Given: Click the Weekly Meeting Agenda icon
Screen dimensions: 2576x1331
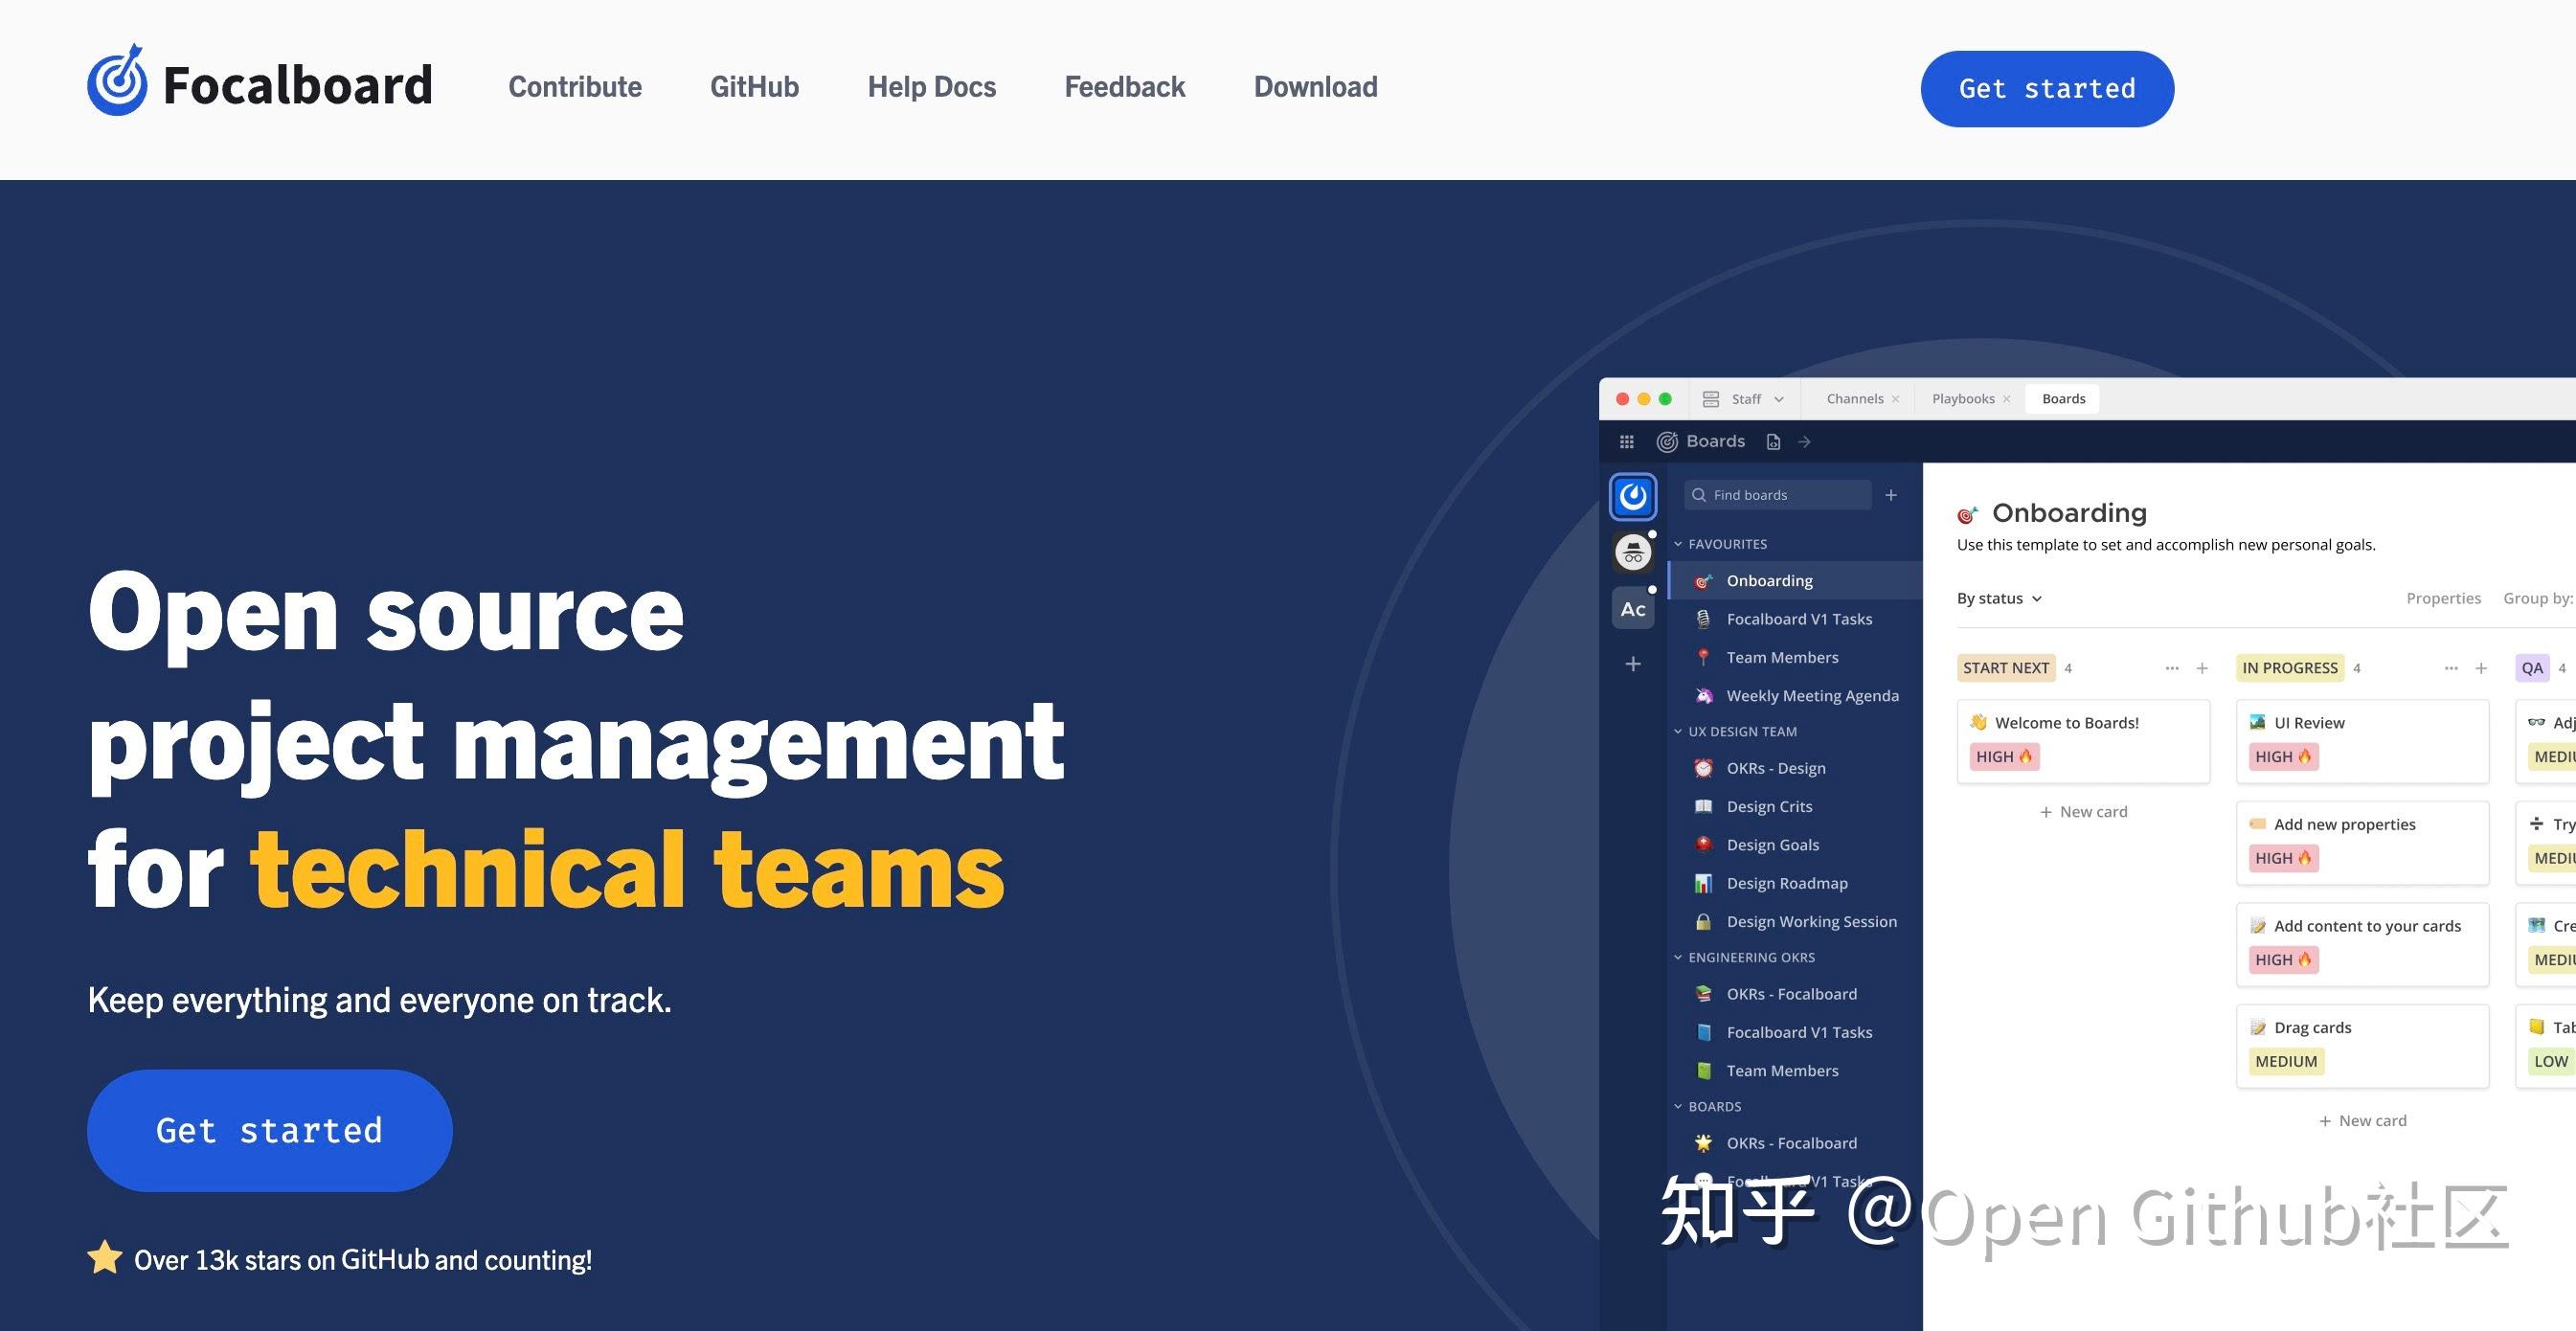Looking at the screenshot, I should pyautogui.click(x=1702, y=692).
